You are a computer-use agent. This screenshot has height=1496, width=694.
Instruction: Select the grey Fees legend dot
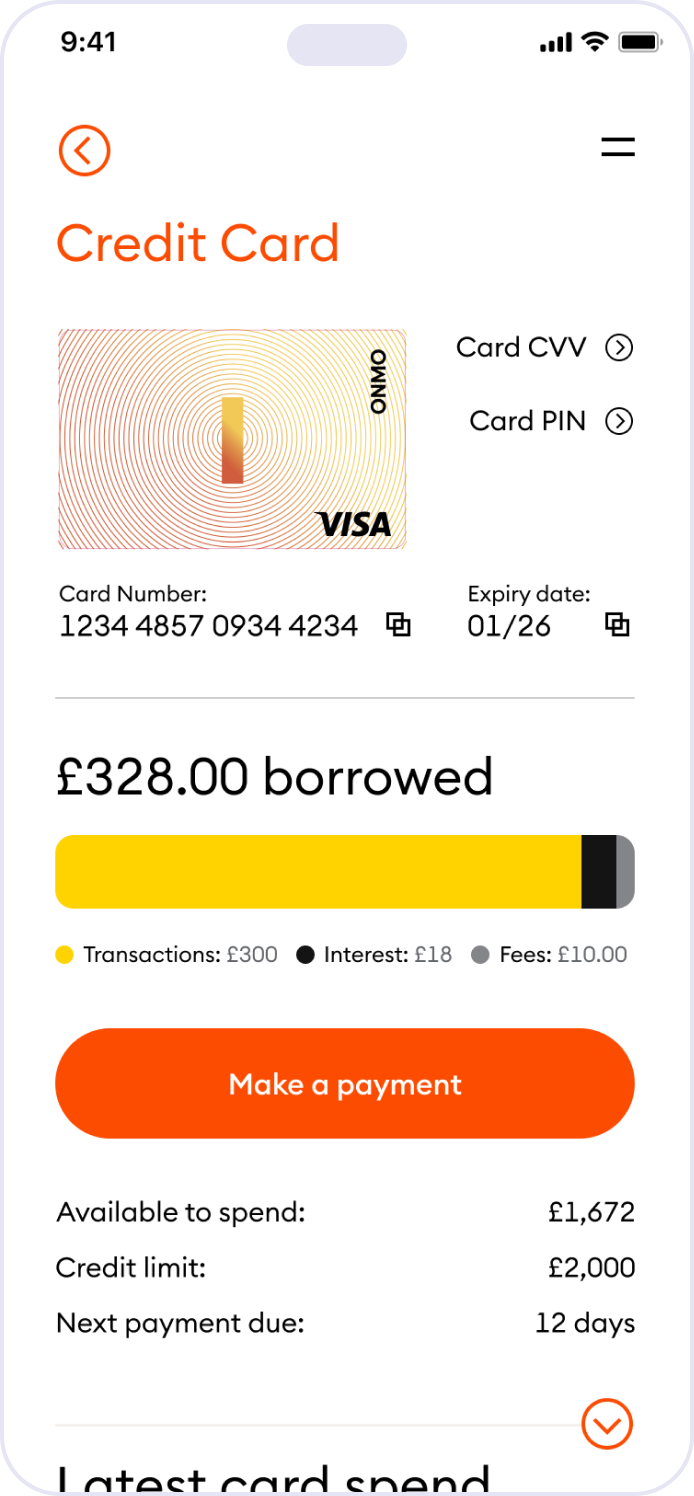click(x=484, y=954)
